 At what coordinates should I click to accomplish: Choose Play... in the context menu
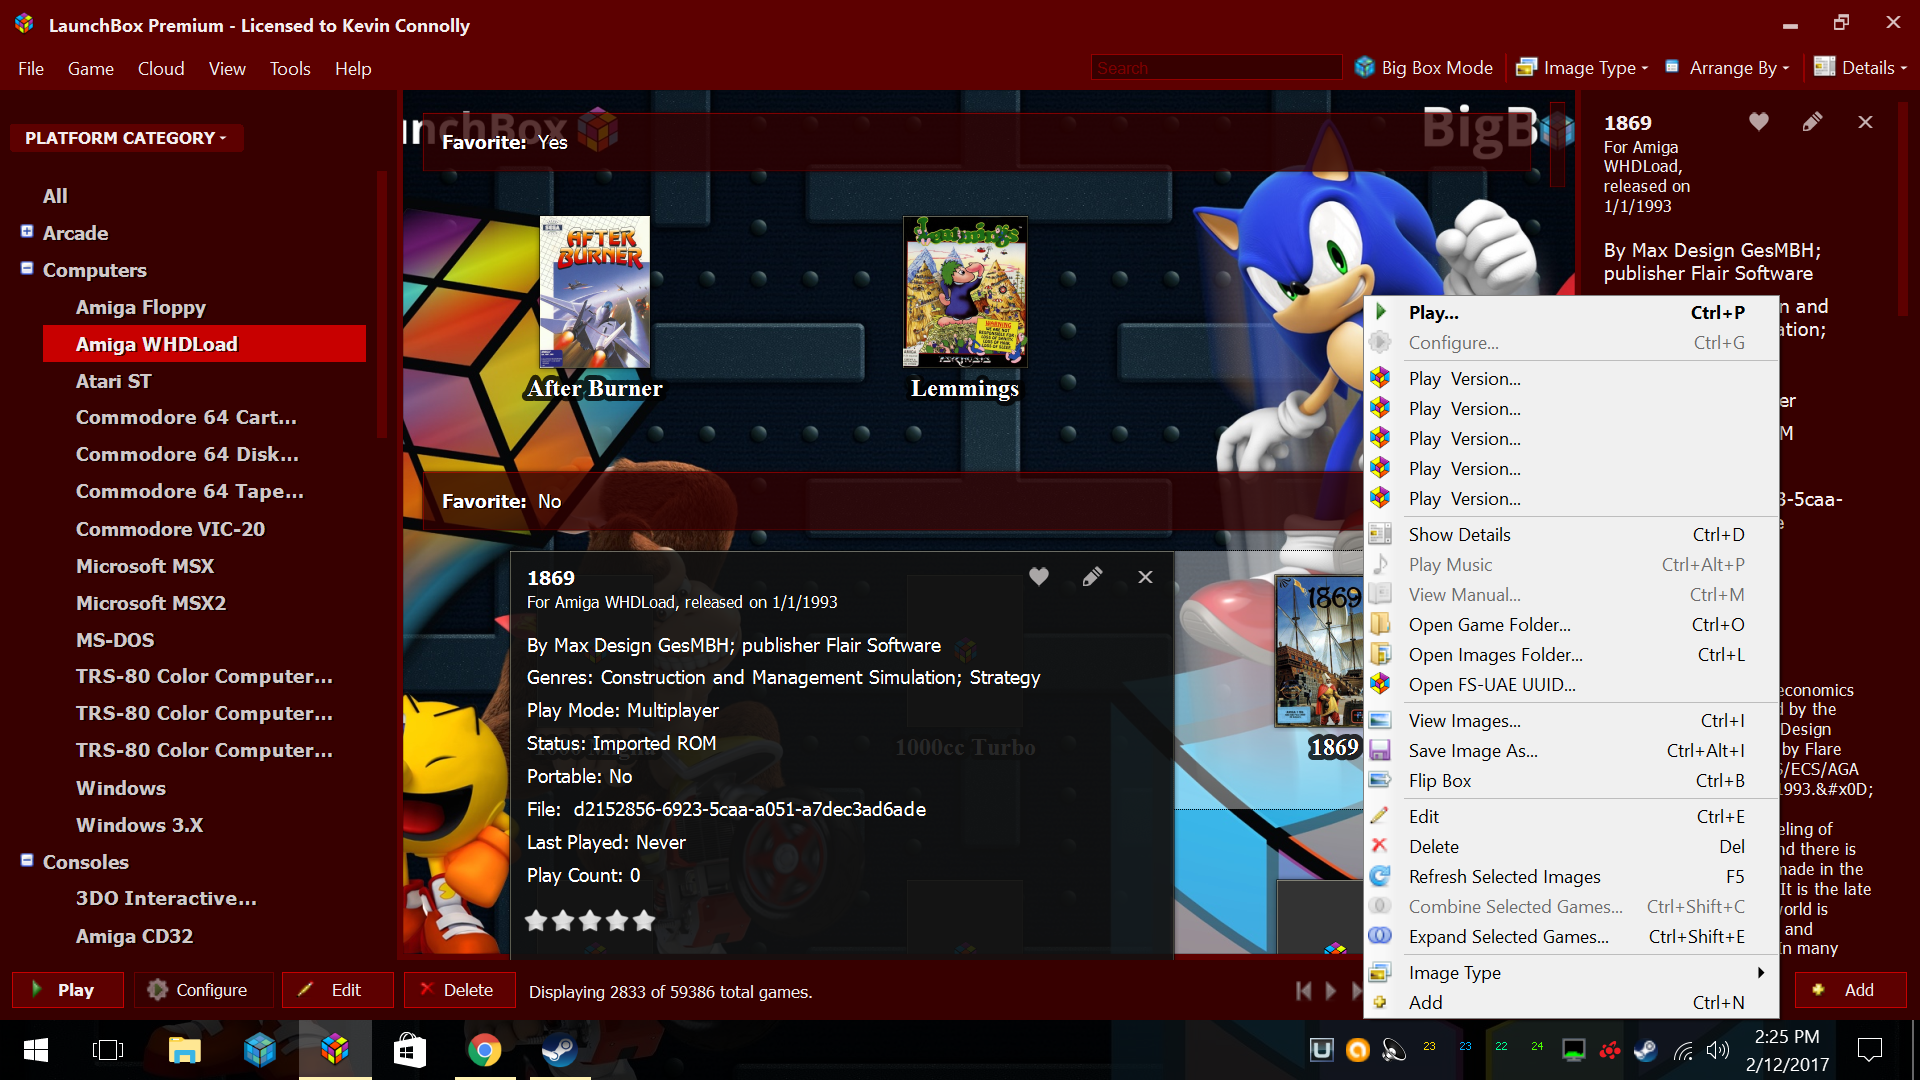(1571, 313)
